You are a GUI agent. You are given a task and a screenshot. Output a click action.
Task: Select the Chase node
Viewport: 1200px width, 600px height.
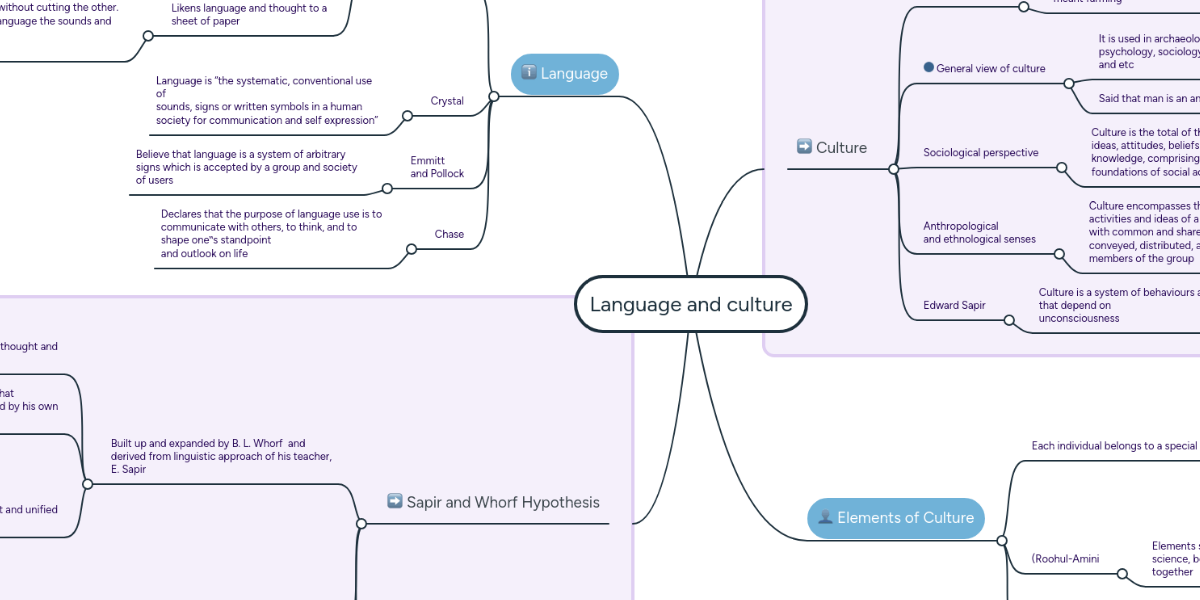448,234
